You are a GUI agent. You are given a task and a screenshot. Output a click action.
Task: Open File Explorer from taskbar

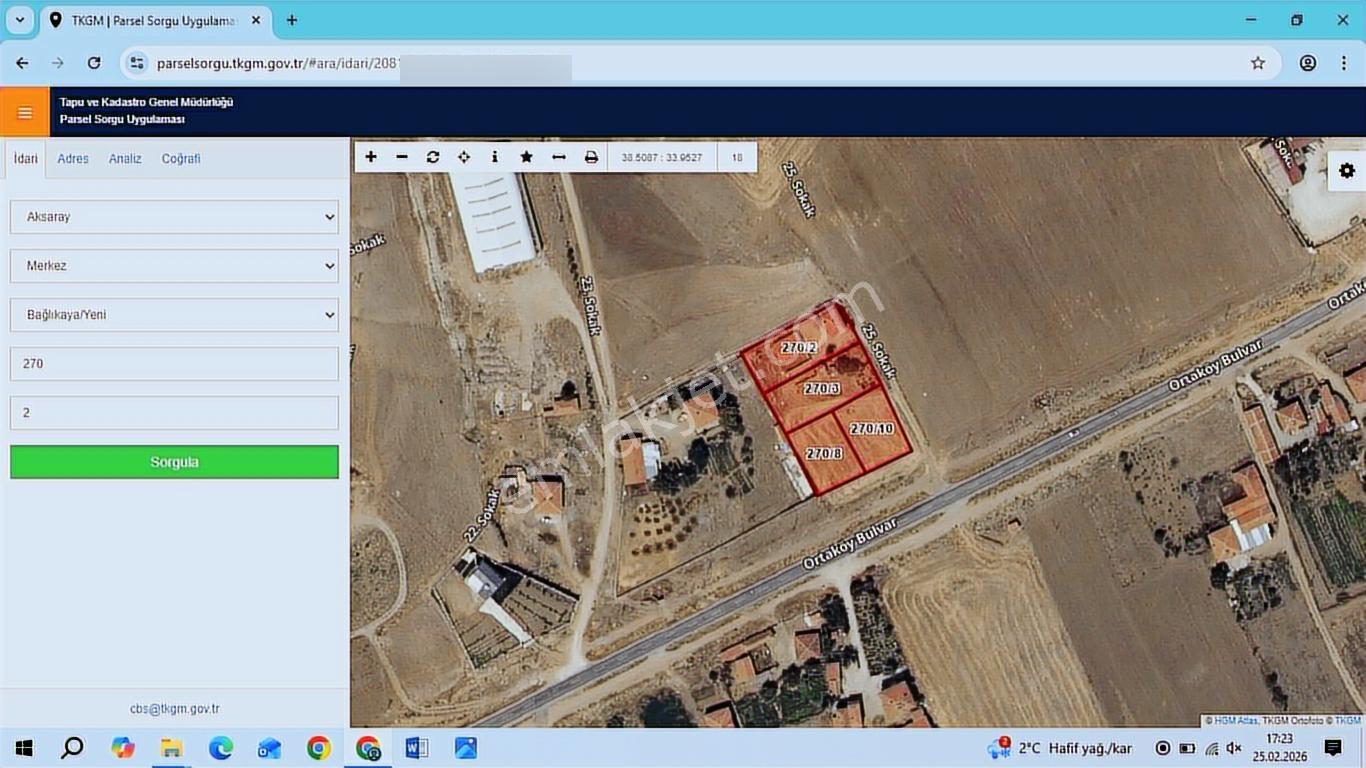(x=171, y=748)
